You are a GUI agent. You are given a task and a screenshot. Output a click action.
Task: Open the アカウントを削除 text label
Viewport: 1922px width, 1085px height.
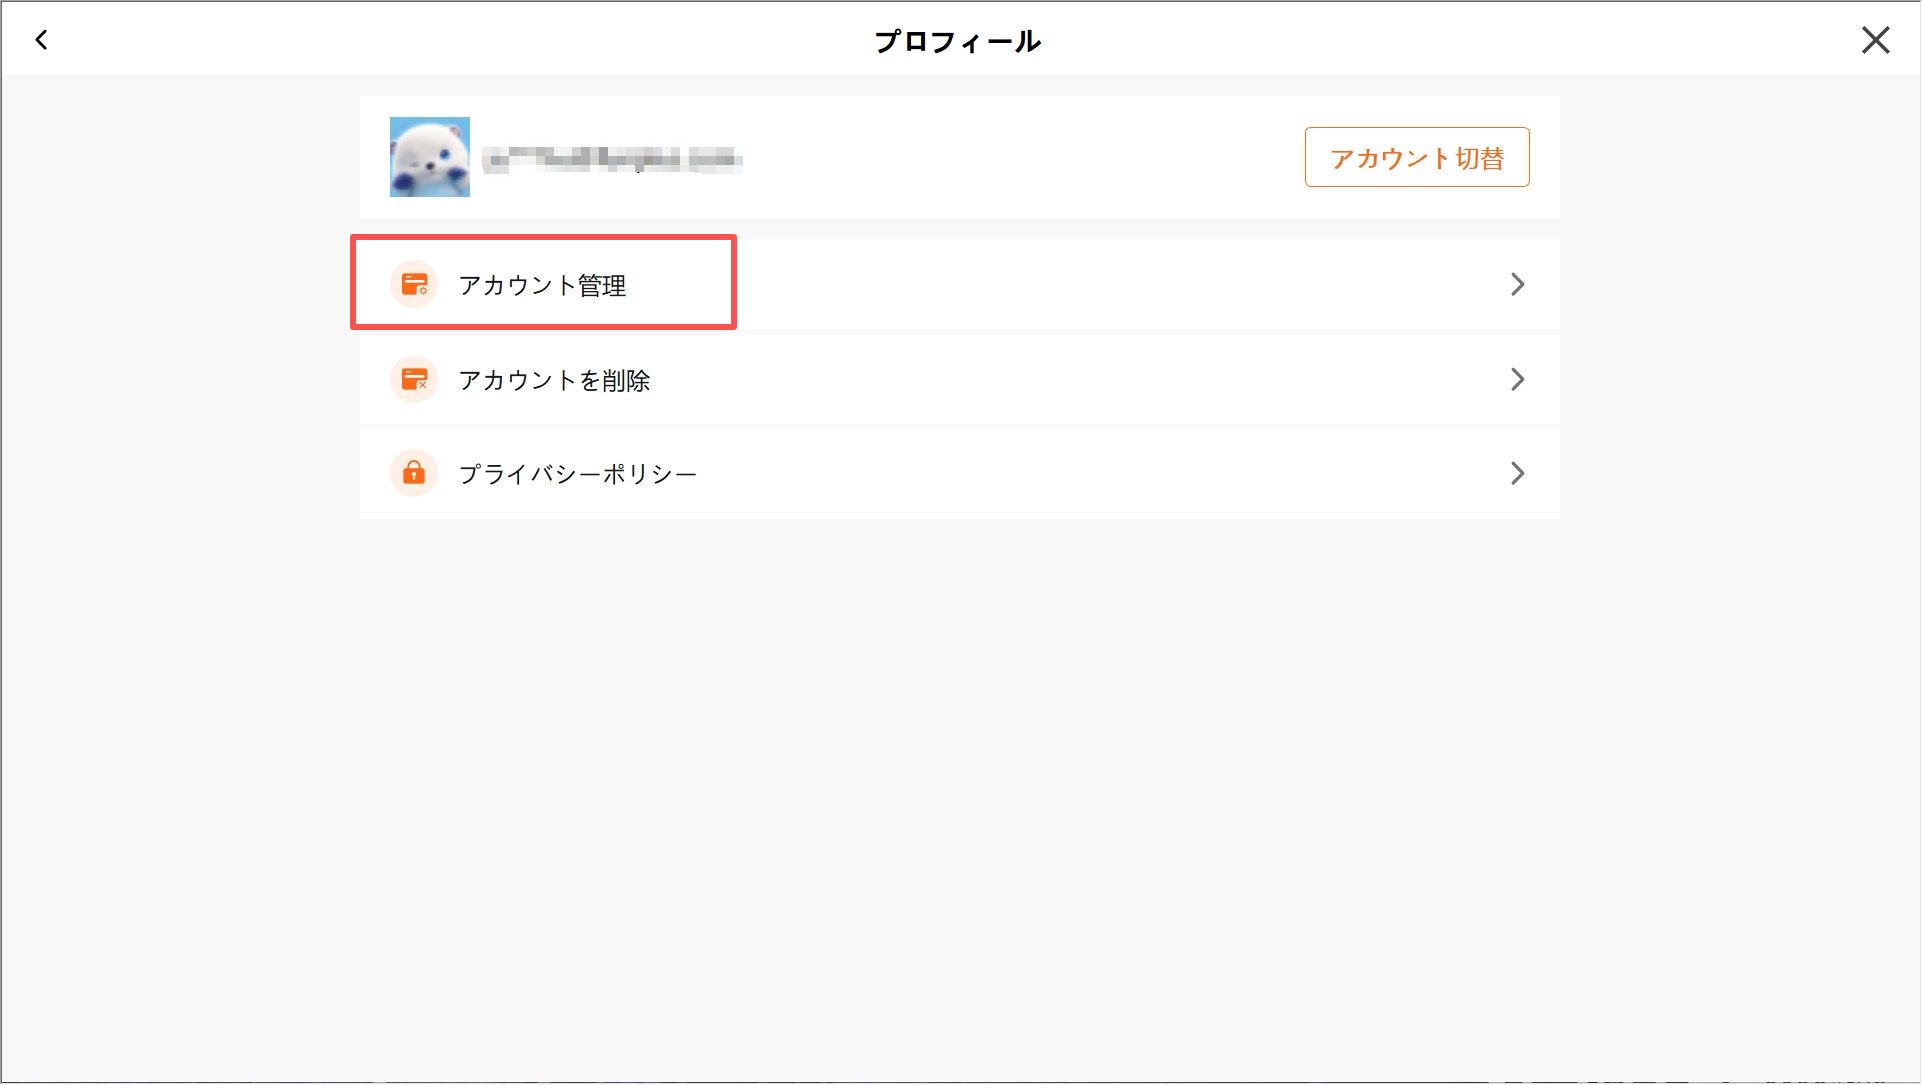pos(554,381)
